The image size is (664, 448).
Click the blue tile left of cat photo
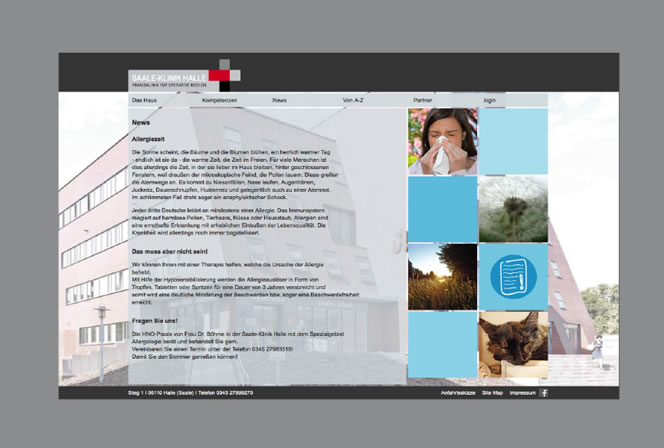443,344
